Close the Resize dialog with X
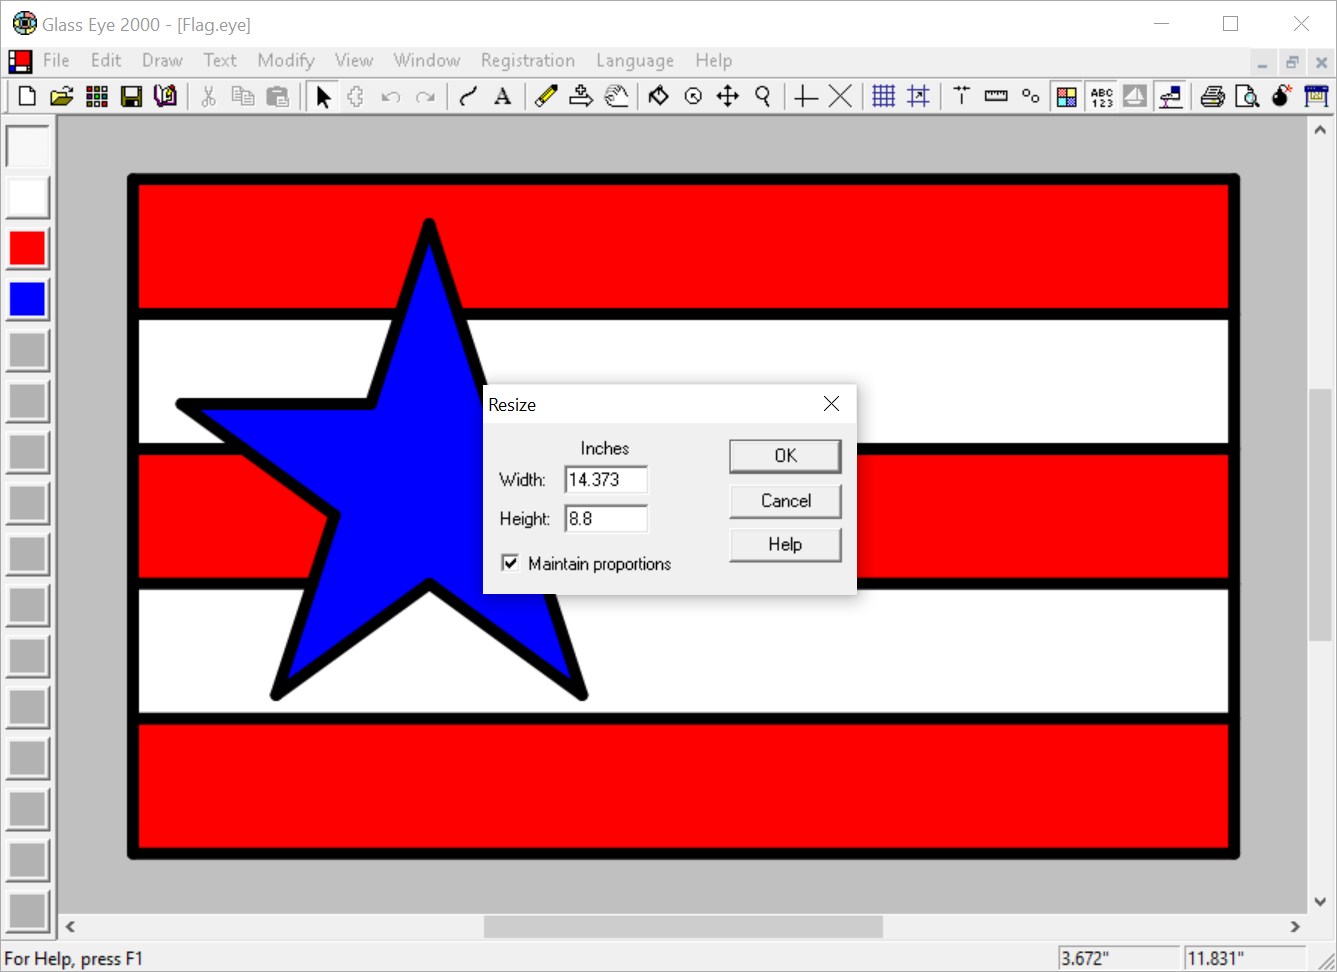This screenshot has width=1337, height=972. tap(831, 403)
